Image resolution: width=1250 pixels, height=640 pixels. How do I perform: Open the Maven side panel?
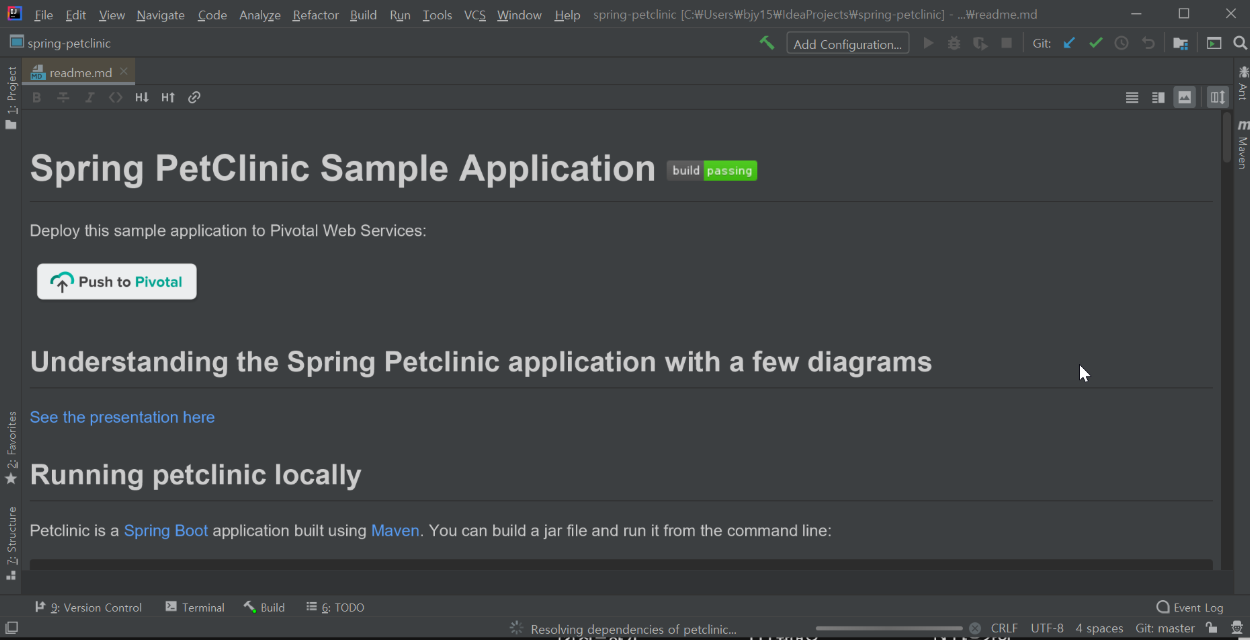[1242, 145]
